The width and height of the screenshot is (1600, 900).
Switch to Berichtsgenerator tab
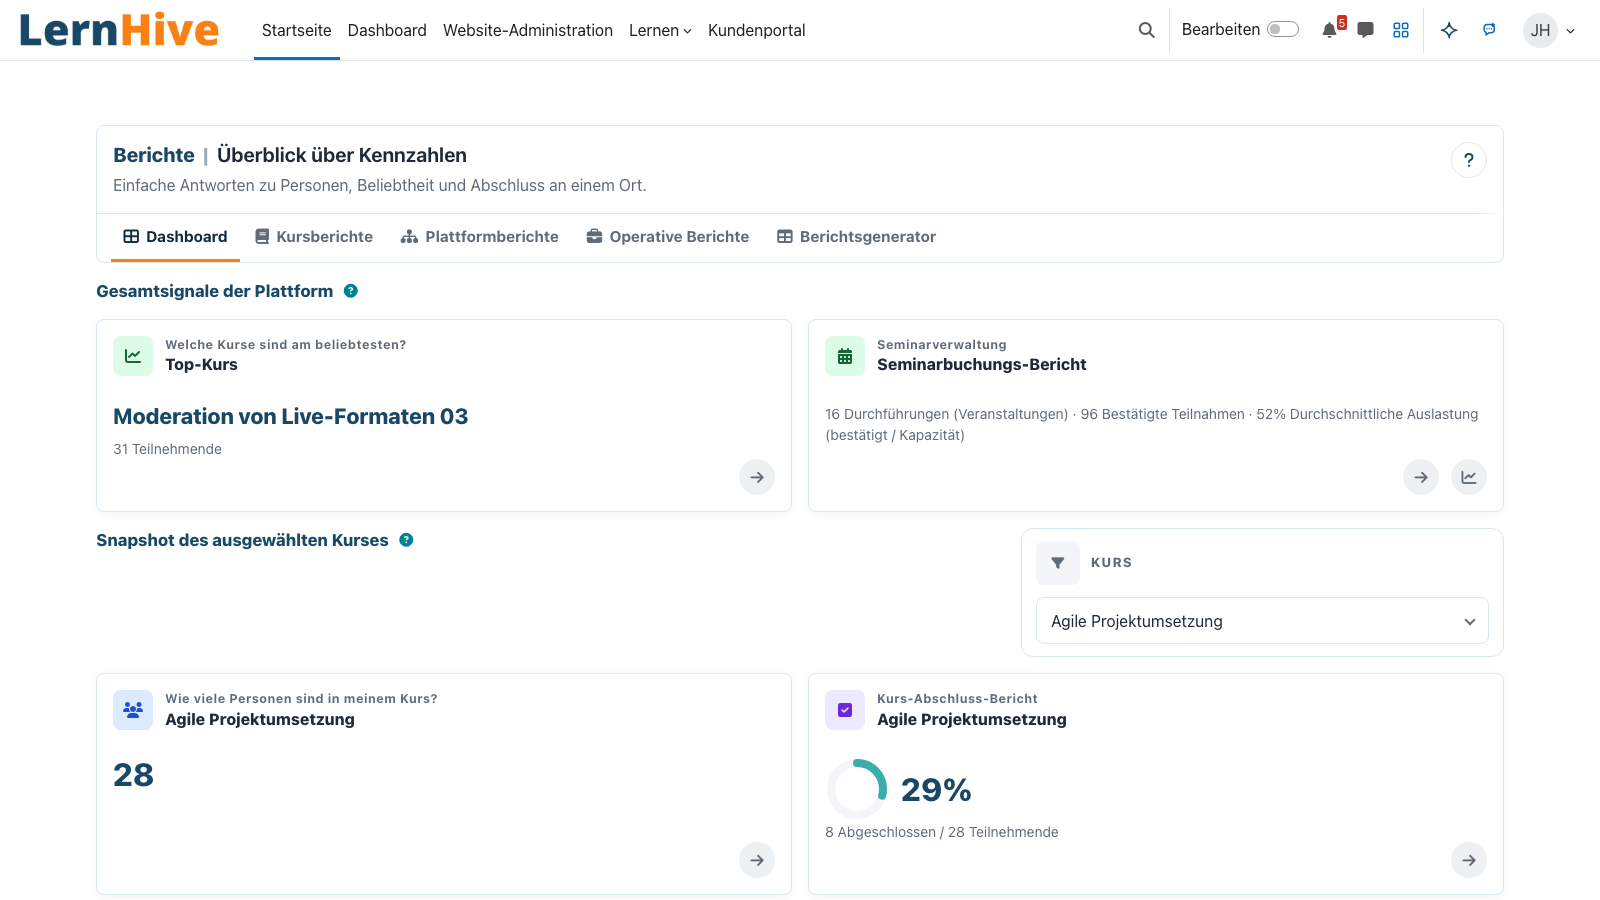coord(857,237)
